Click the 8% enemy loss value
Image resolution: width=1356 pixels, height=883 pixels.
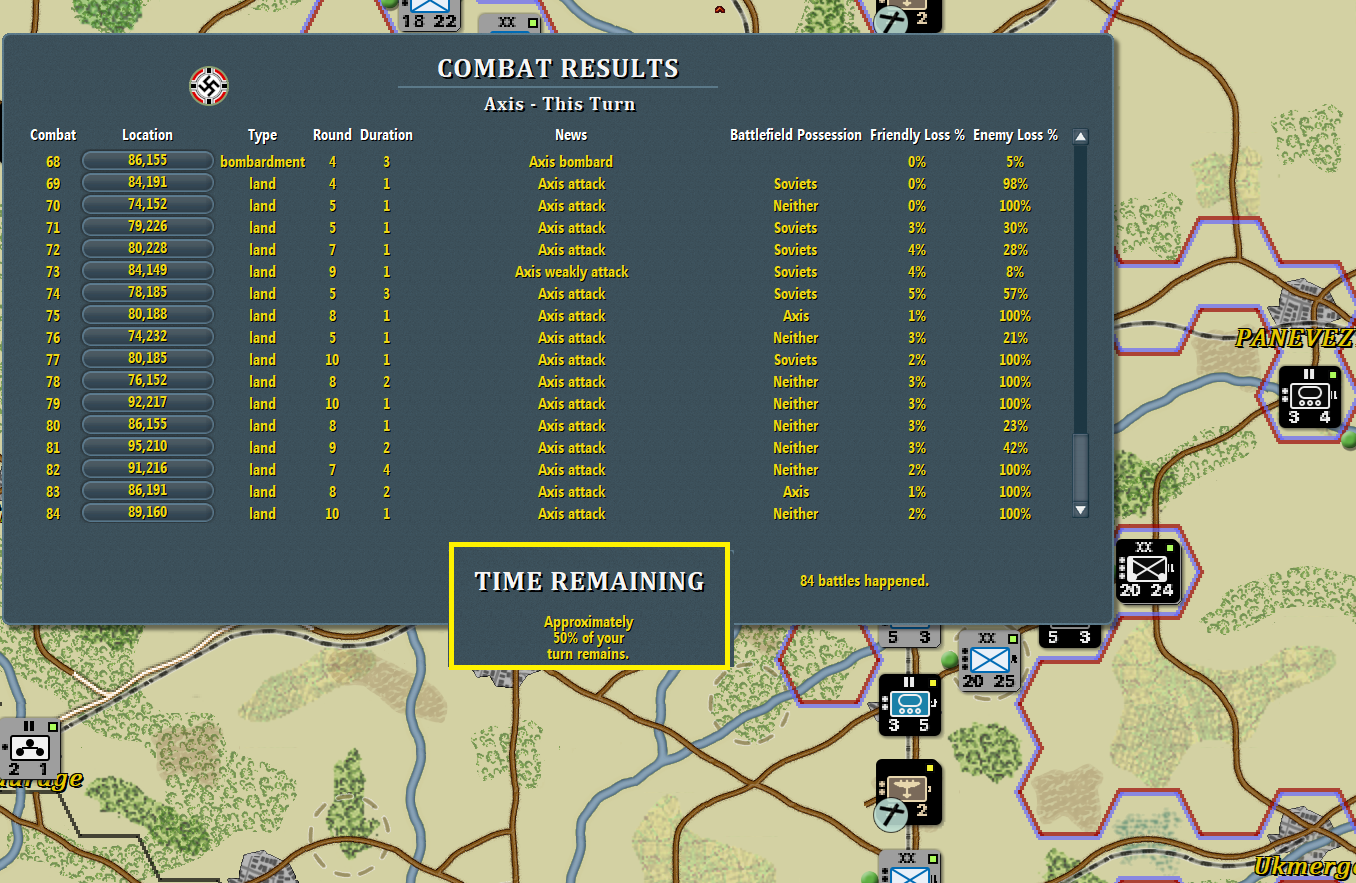[x=1015, y=271]
